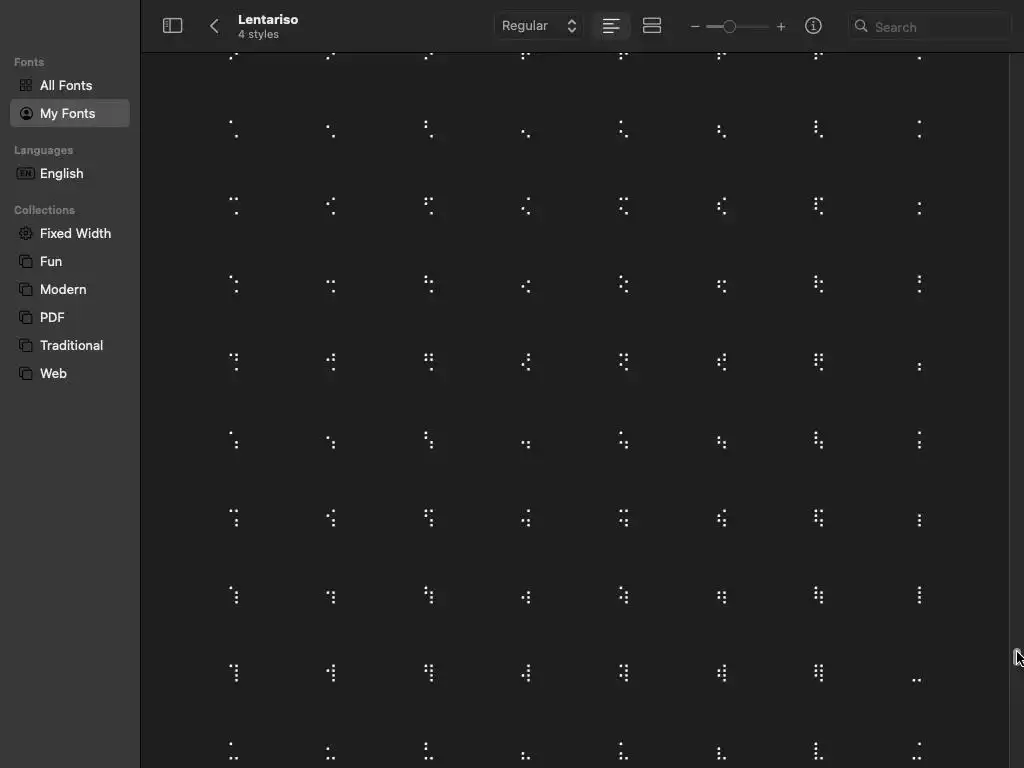Click the Lentariso font title
This screenshot has height=768, width=1024.
(x=268, y=20)
